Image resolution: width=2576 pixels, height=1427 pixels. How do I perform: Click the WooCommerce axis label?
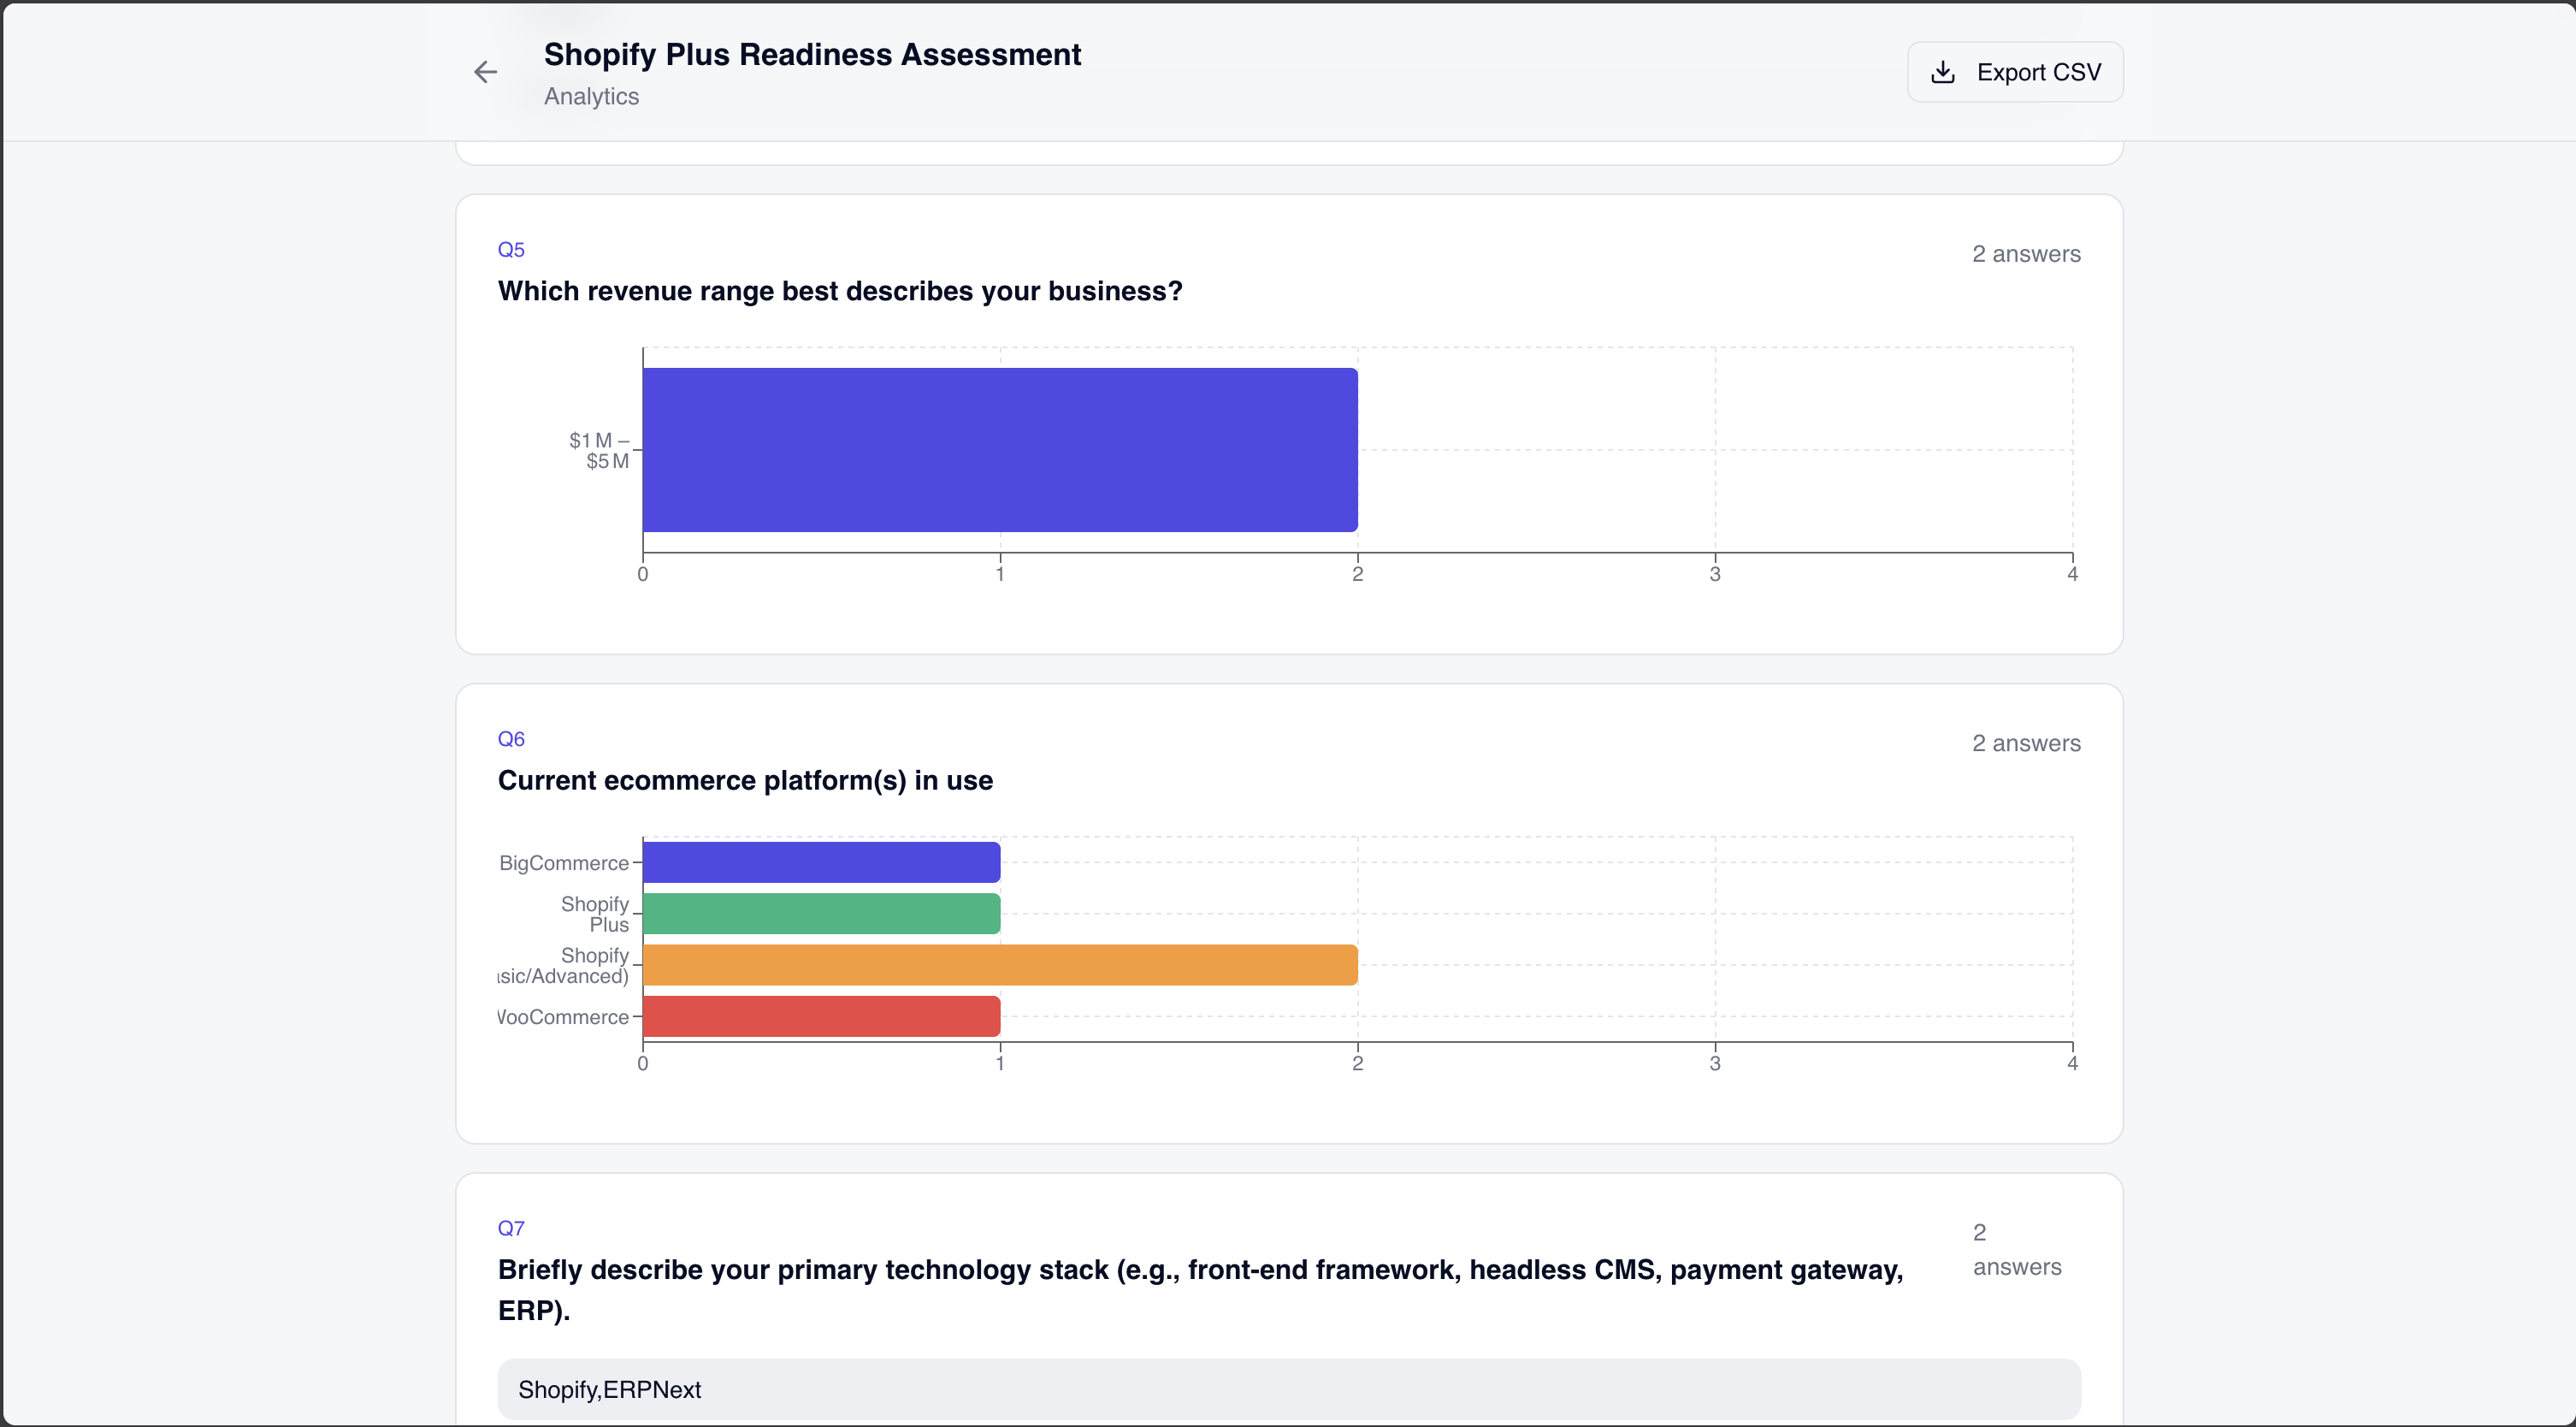[564, 1017]
